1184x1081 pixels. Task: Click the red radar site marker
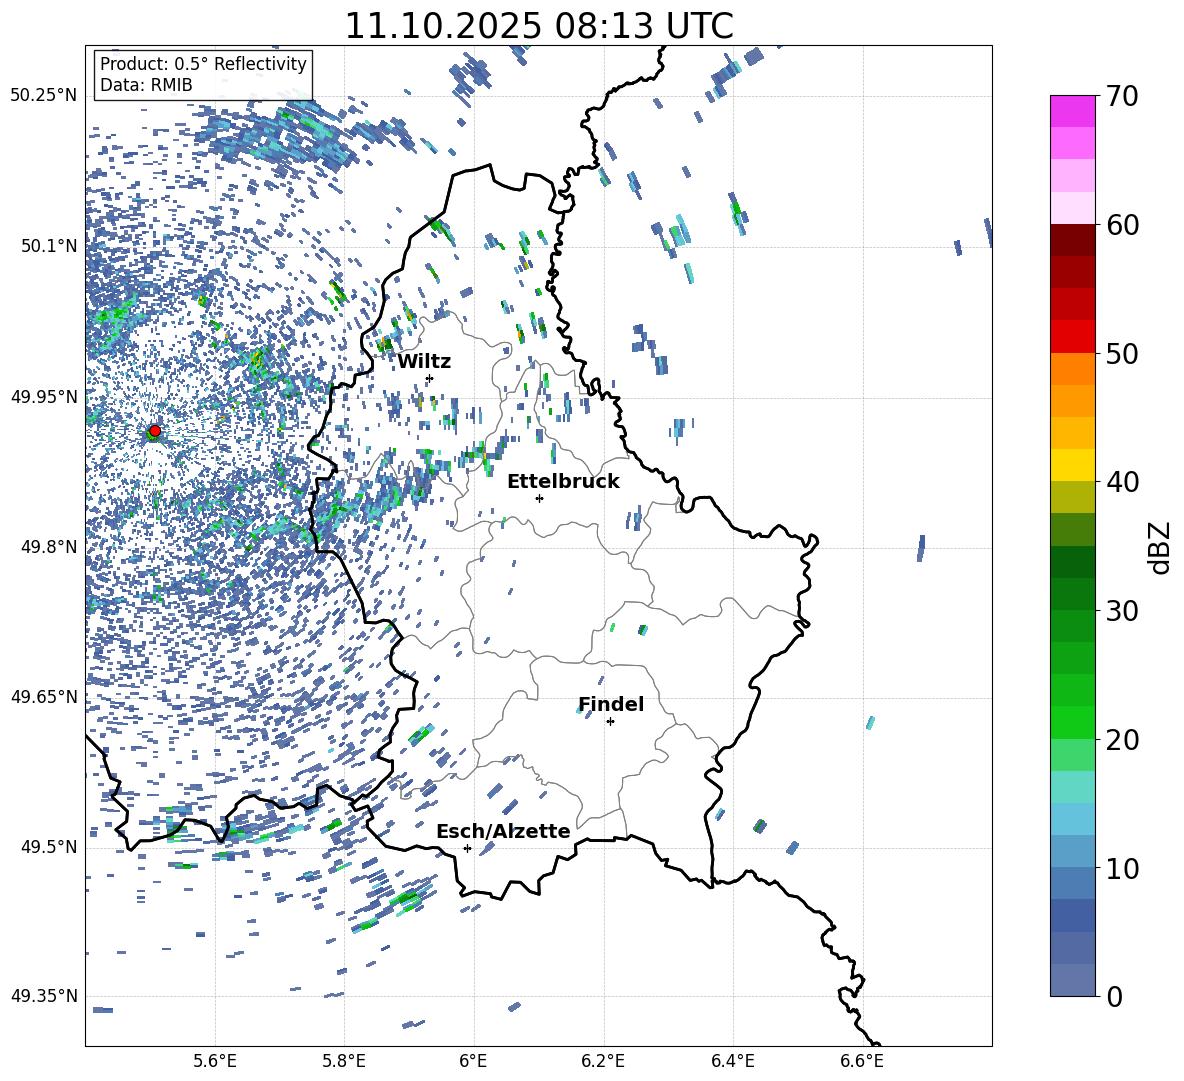tap(154, 431)
